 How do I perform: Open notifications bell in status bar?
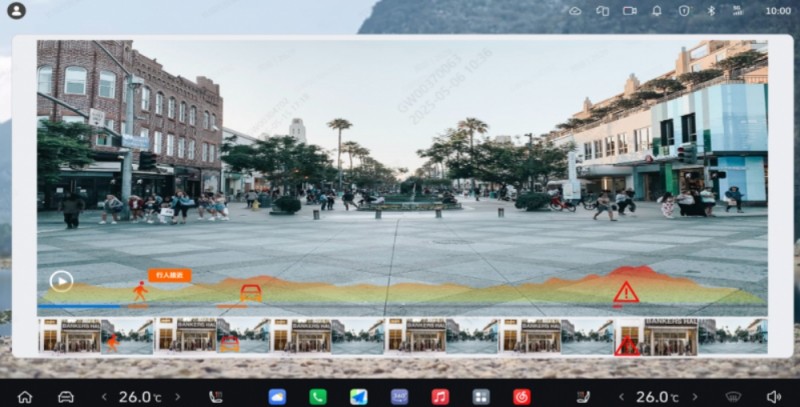(x=657, y=10)
